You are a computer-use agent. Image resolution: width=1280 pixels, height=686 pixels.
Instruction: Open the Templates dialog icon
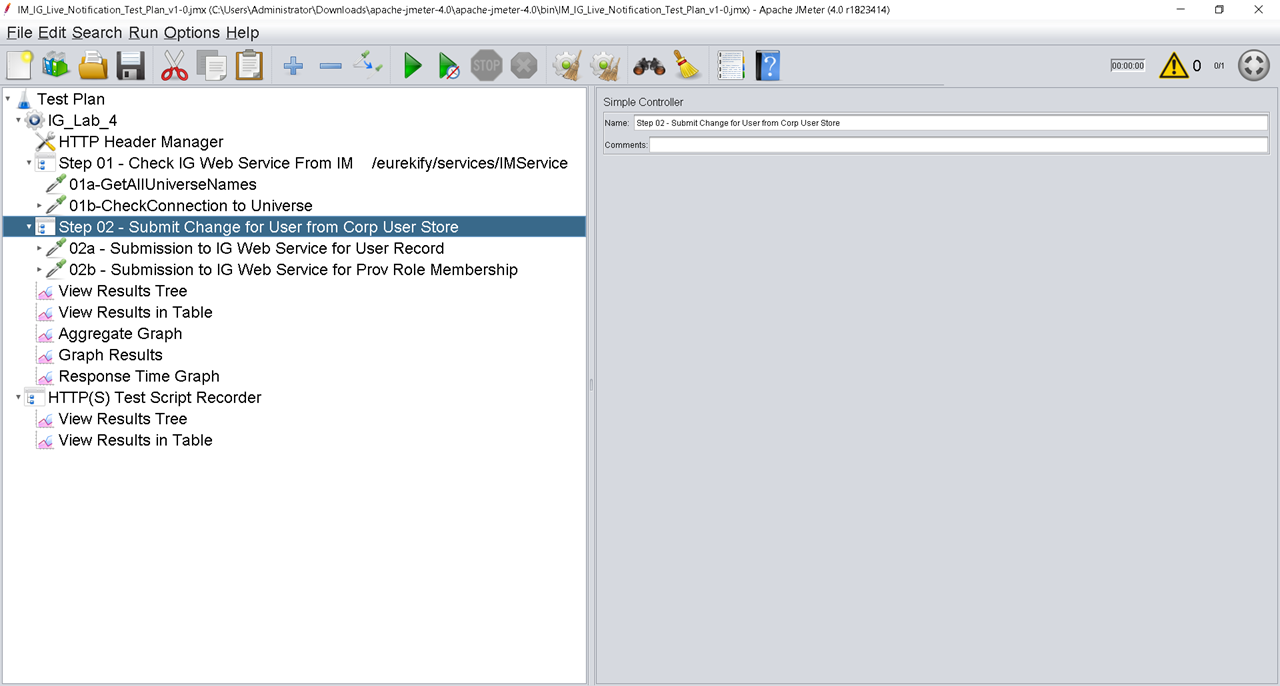point(55,65)
